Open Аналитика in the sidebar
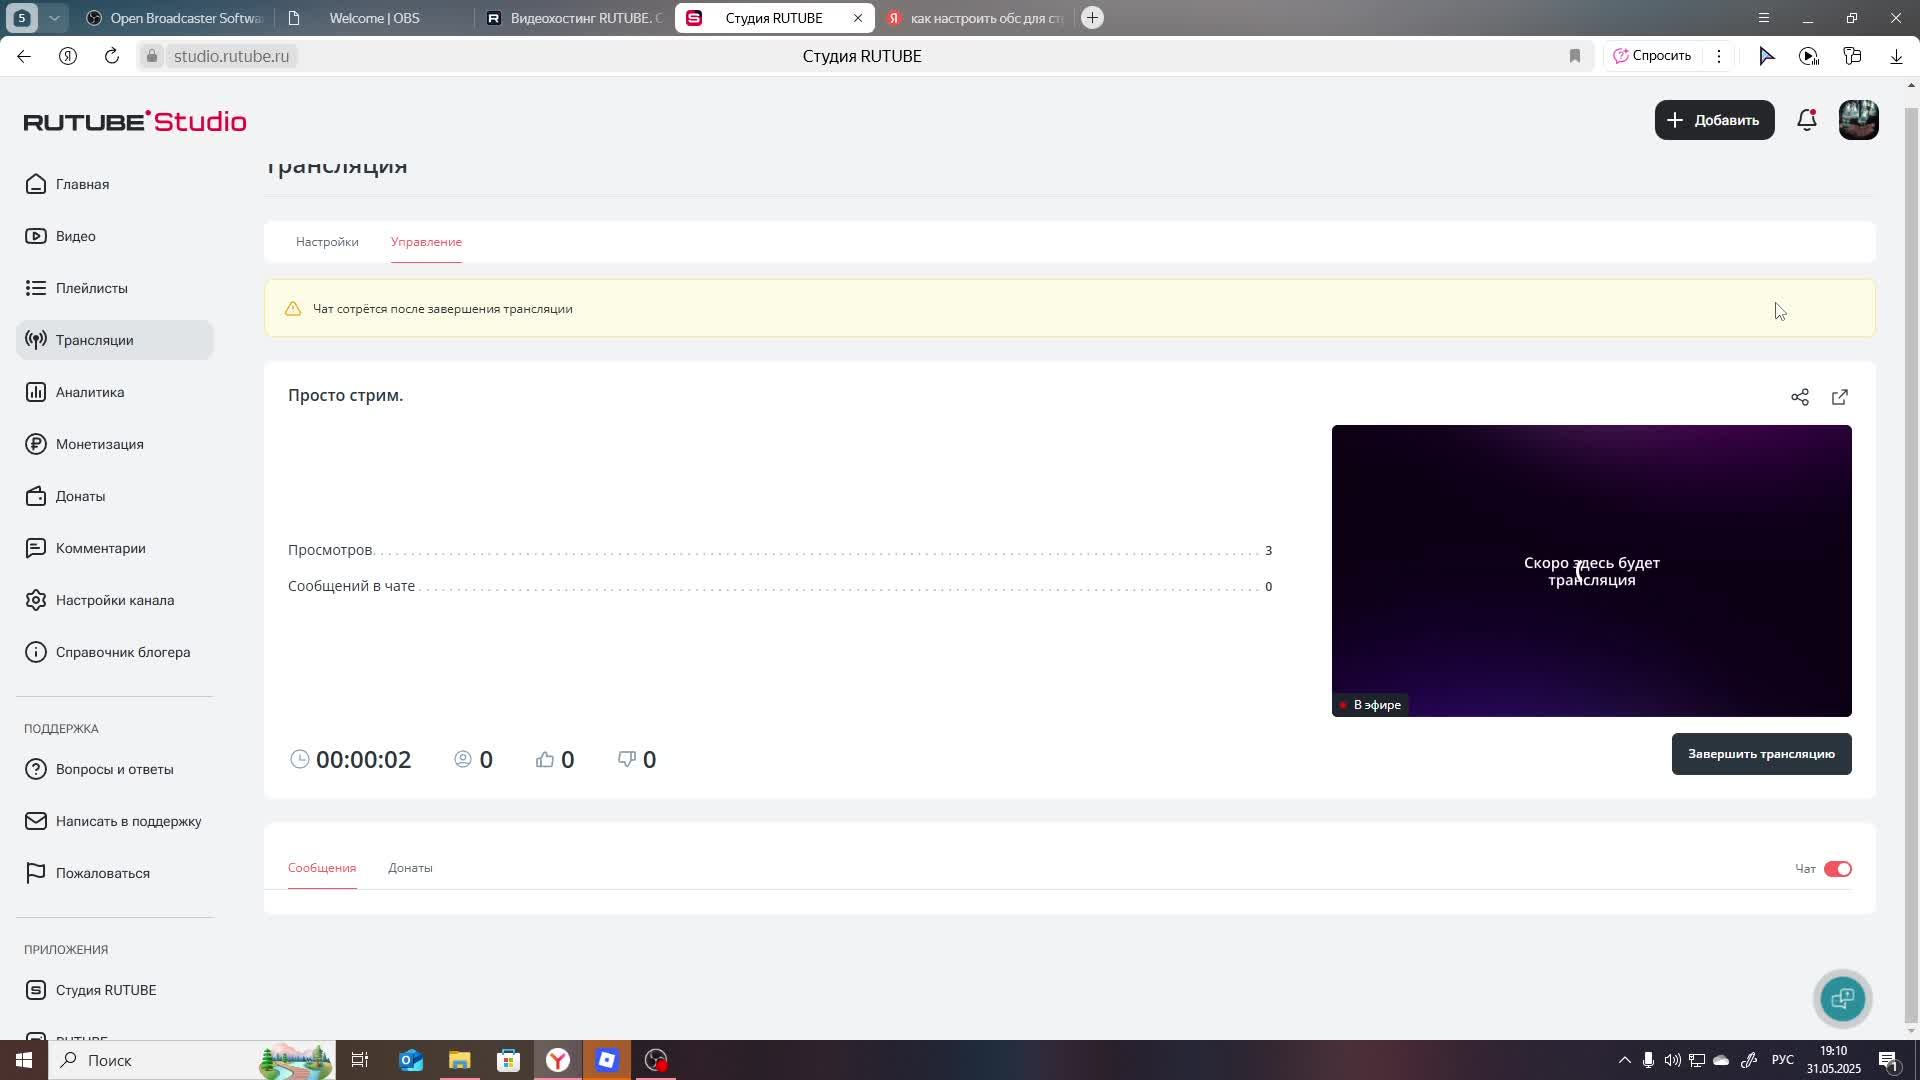The height and width of the screenshot is (1080, 1920). 90,392
